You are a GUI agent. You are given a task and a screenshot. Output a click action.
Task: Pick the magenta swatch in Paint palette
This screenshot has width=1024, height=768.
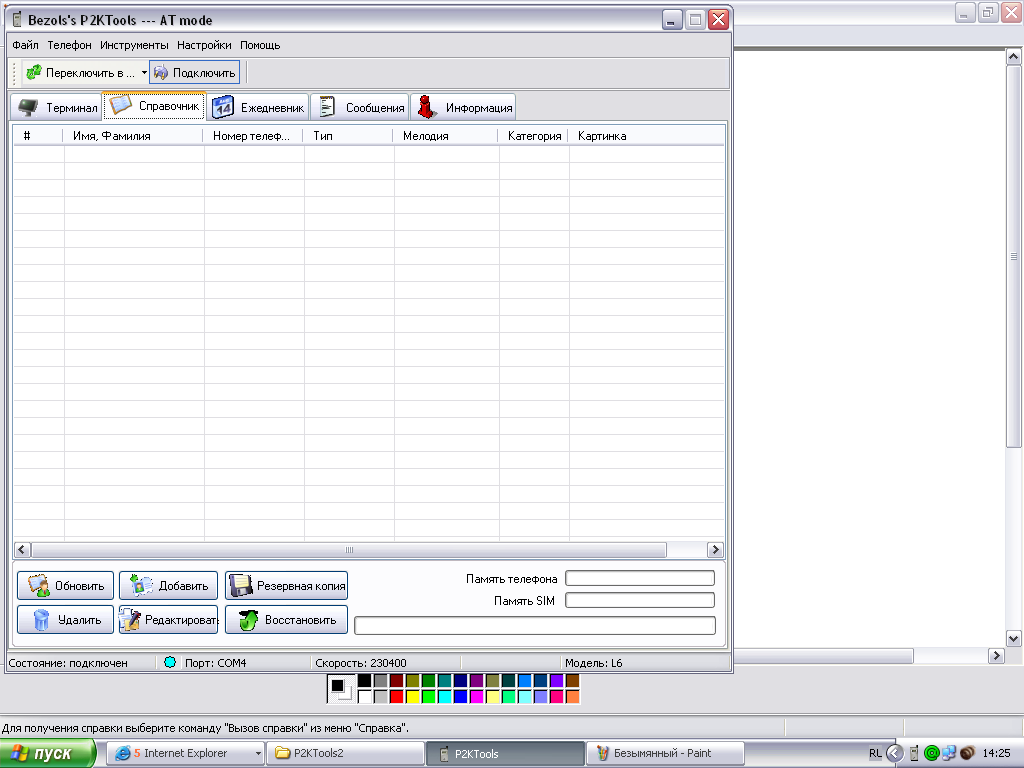476,697
